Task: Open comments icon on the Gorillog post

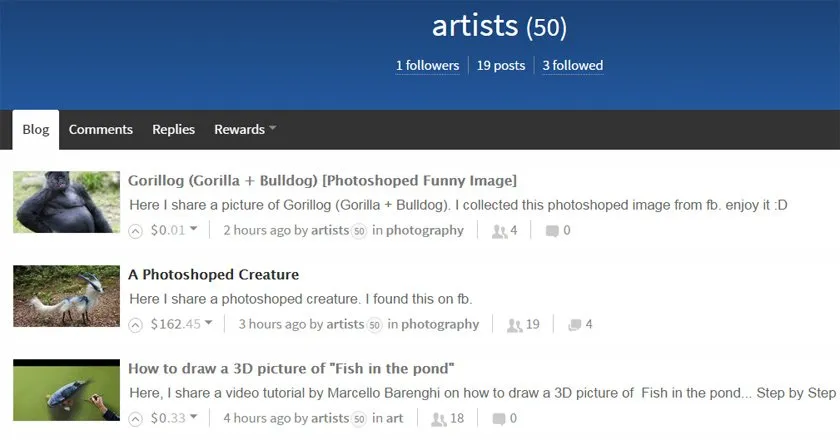Action: click(x=552, y=231)
